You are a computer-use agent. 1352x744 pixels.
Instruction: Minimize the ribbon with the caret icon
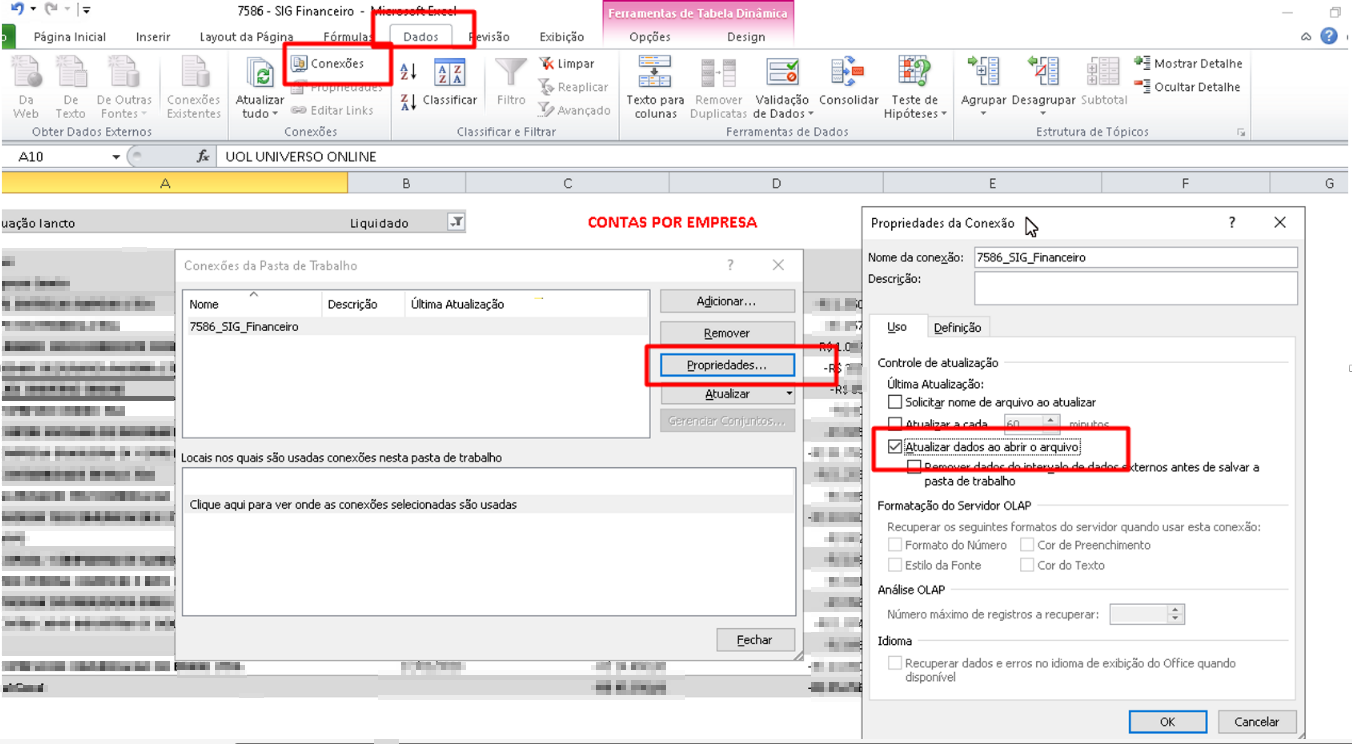pyautogui.click(x=1306, y=37)
